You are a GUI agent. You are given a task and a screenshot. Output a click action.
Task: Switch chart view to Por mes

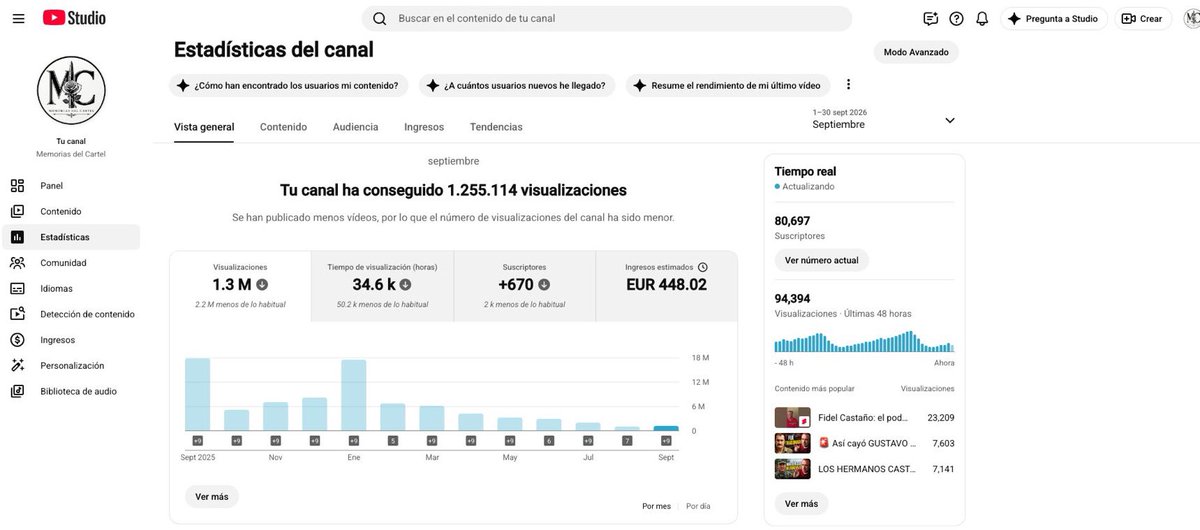656,506
